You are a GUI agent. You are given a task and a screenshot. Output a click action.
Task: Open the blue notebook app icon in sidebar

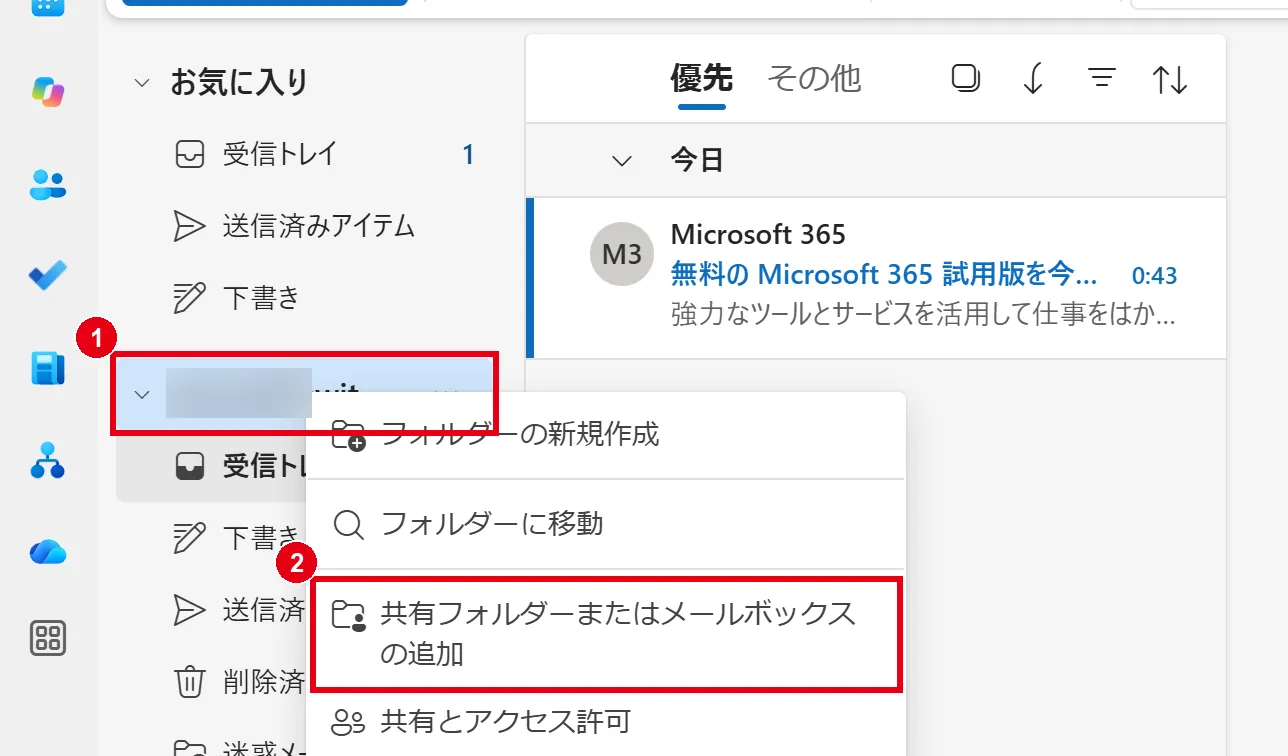click(x=48, y=368)
